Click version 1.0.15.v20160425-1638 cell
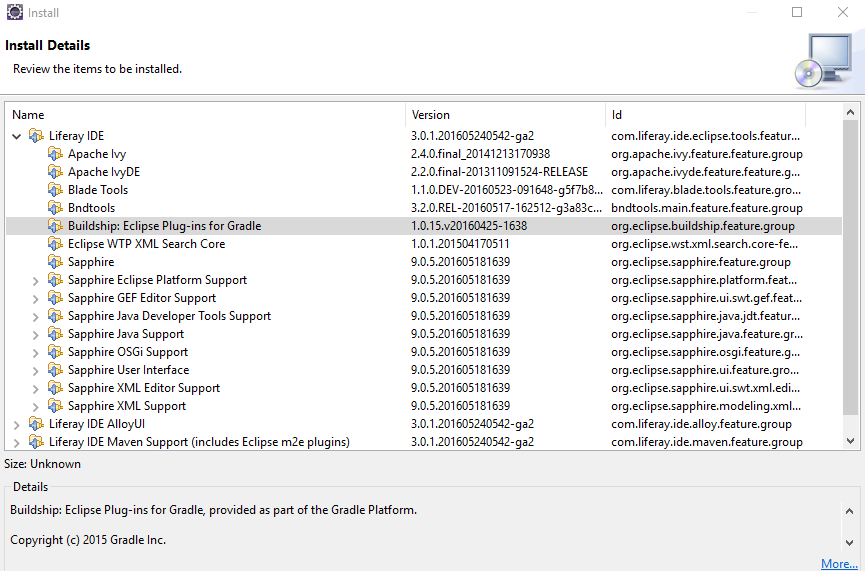Screen dimensions: 865x571 [469, 226]
